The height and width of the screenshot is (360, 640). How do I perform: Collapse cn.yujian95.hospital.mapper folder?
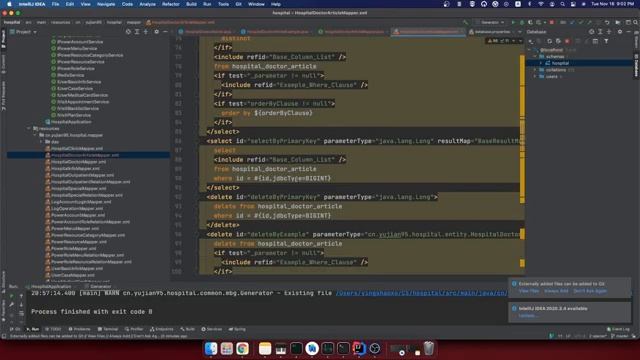35,135
